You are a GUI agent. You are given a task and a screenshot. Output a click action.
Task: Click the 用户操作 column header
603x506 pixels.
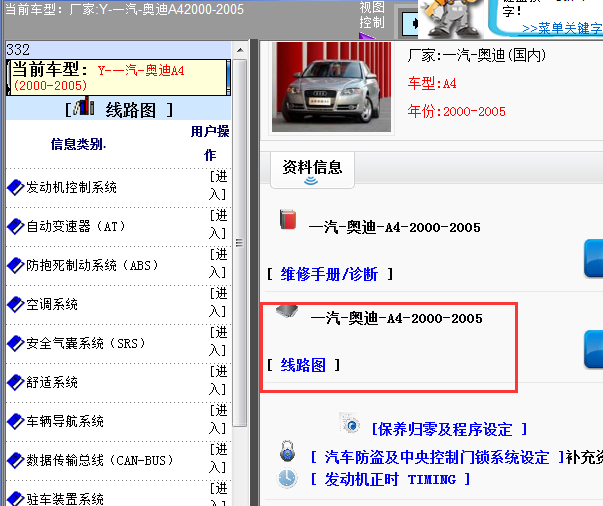pyautogui.click(x=210, y=143)
